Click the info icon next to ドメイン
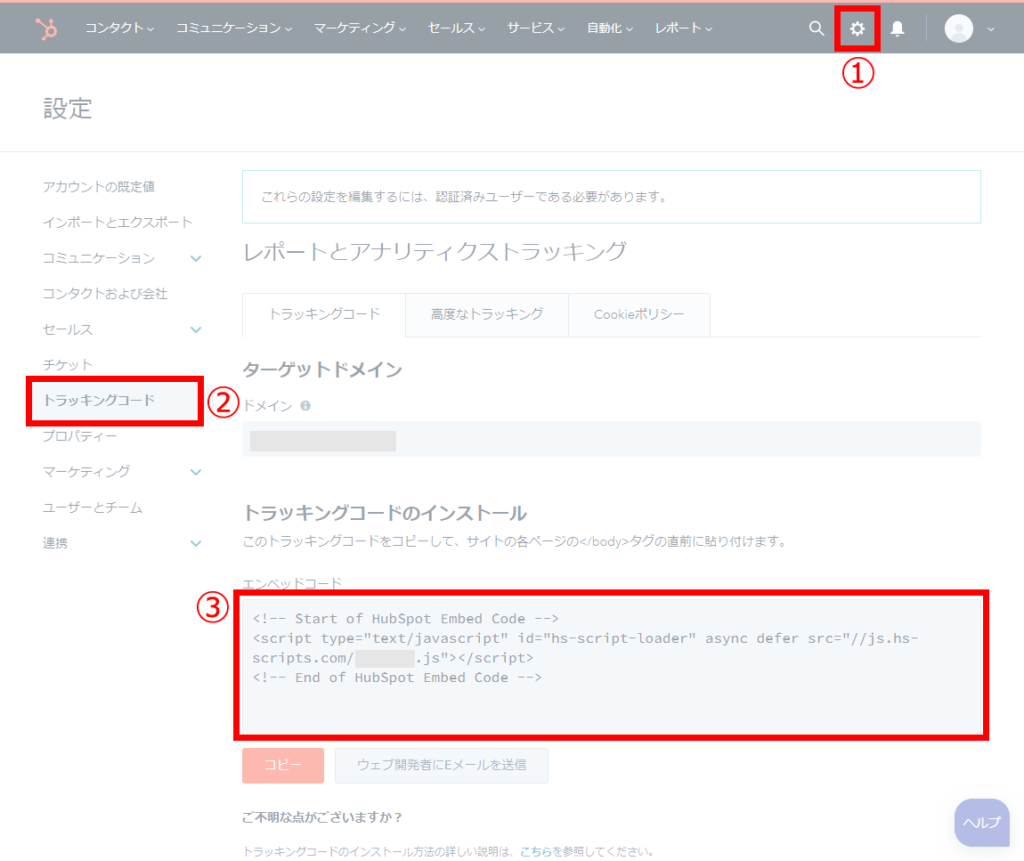Screen dimensions: 1024x861 [305, 406]
